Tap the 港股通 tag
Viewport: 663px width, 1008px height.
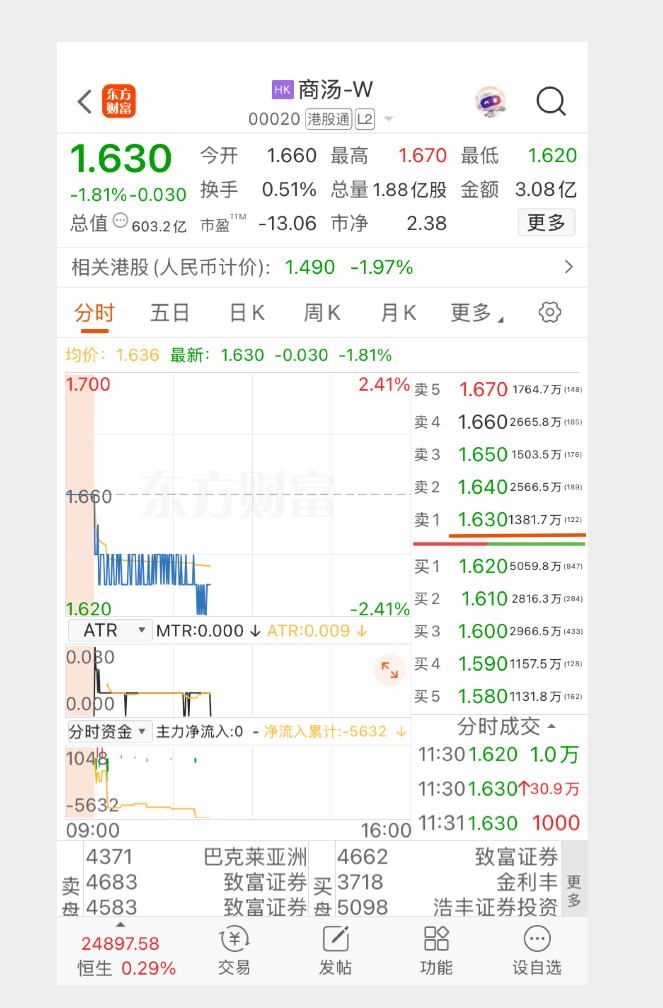(329, 119)
